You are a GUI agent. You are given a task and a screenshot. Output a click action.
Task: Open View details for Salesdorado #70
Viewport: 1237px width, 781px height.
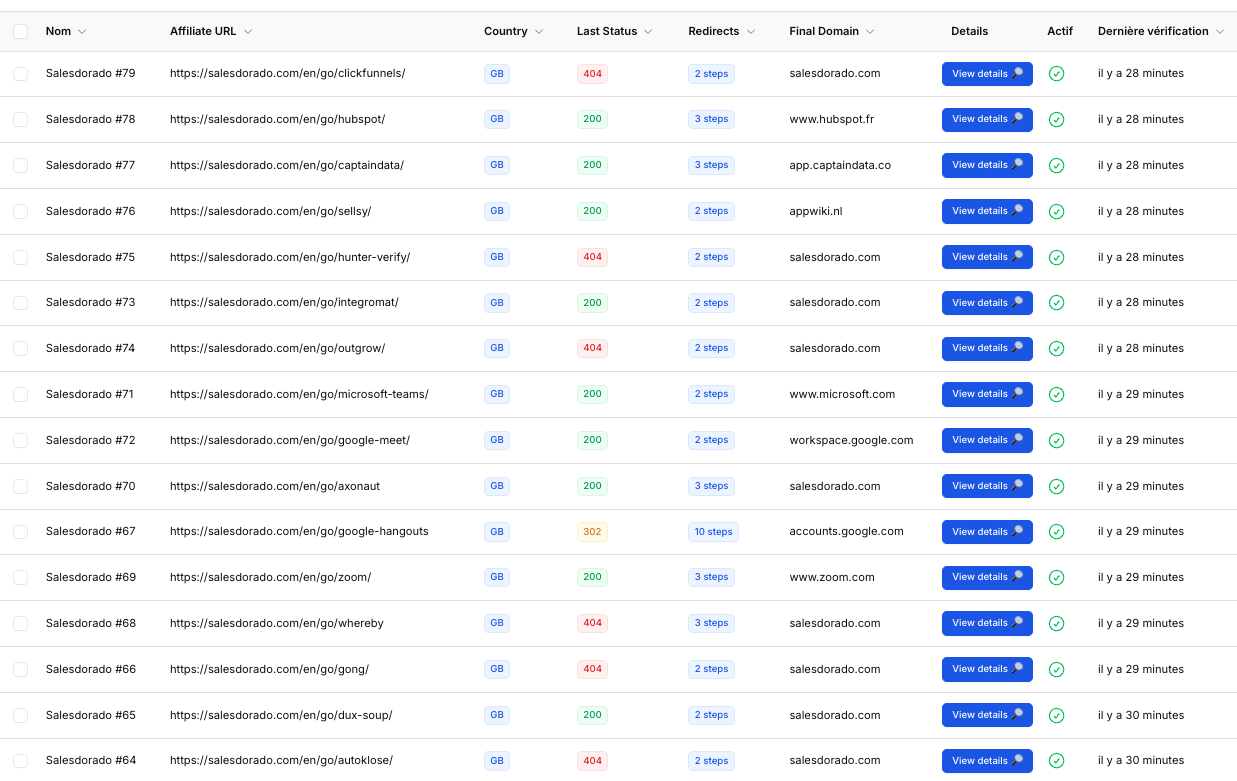(987, 486)
